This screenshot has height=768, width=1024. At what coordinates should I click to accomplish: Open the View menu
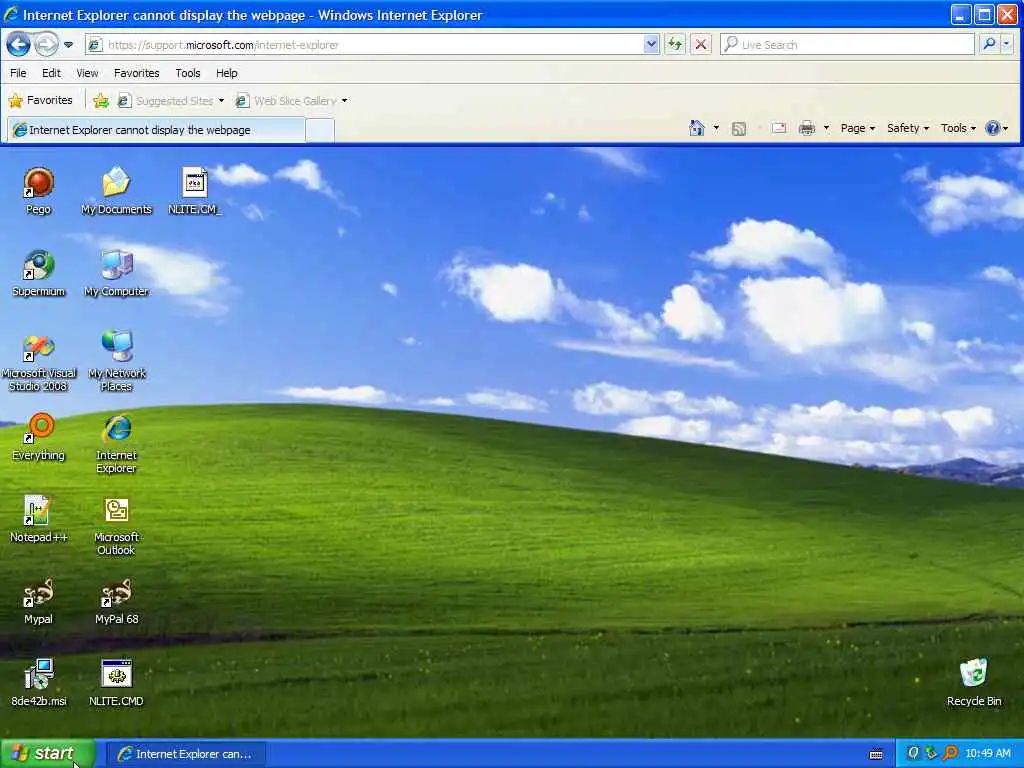[x=87, y=73]
